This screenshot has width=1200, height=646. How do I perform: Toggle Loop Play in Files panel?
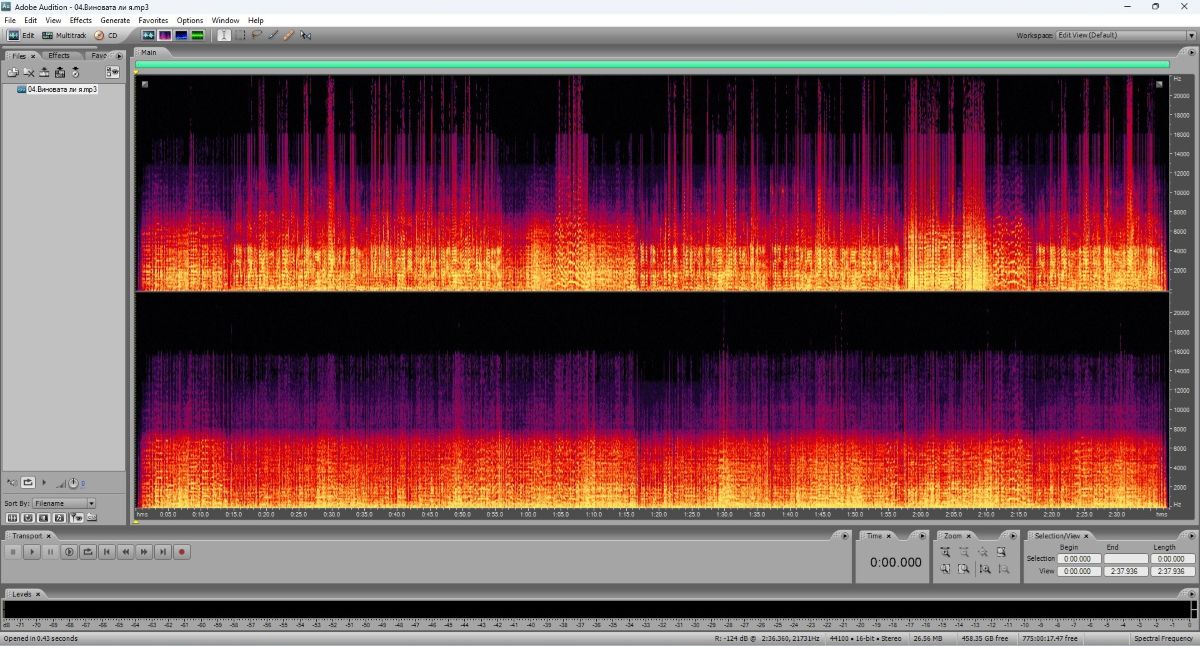tap(28, 483)
